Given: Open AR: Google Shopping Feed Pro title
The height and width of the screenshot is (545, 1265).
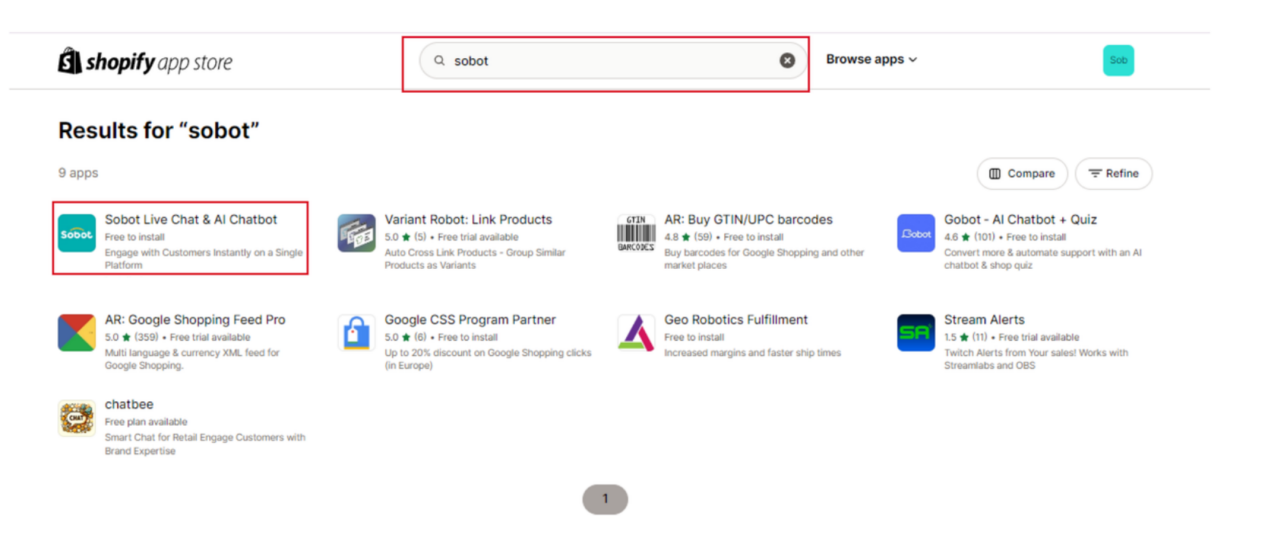Looking at the screenshot, I should (x=195, y=320).
